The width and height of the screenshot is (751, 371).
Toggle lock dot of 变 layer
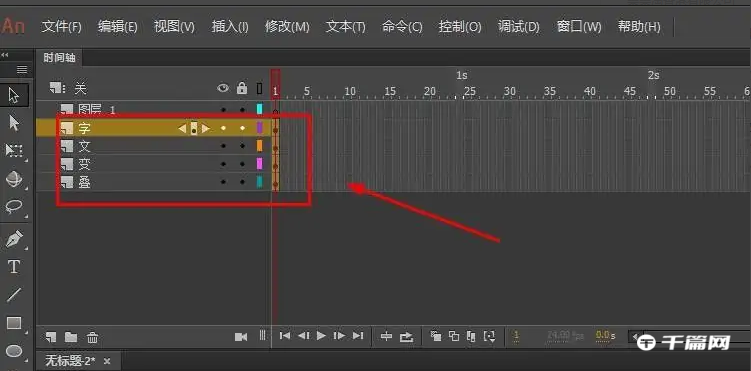coord(242,164)
